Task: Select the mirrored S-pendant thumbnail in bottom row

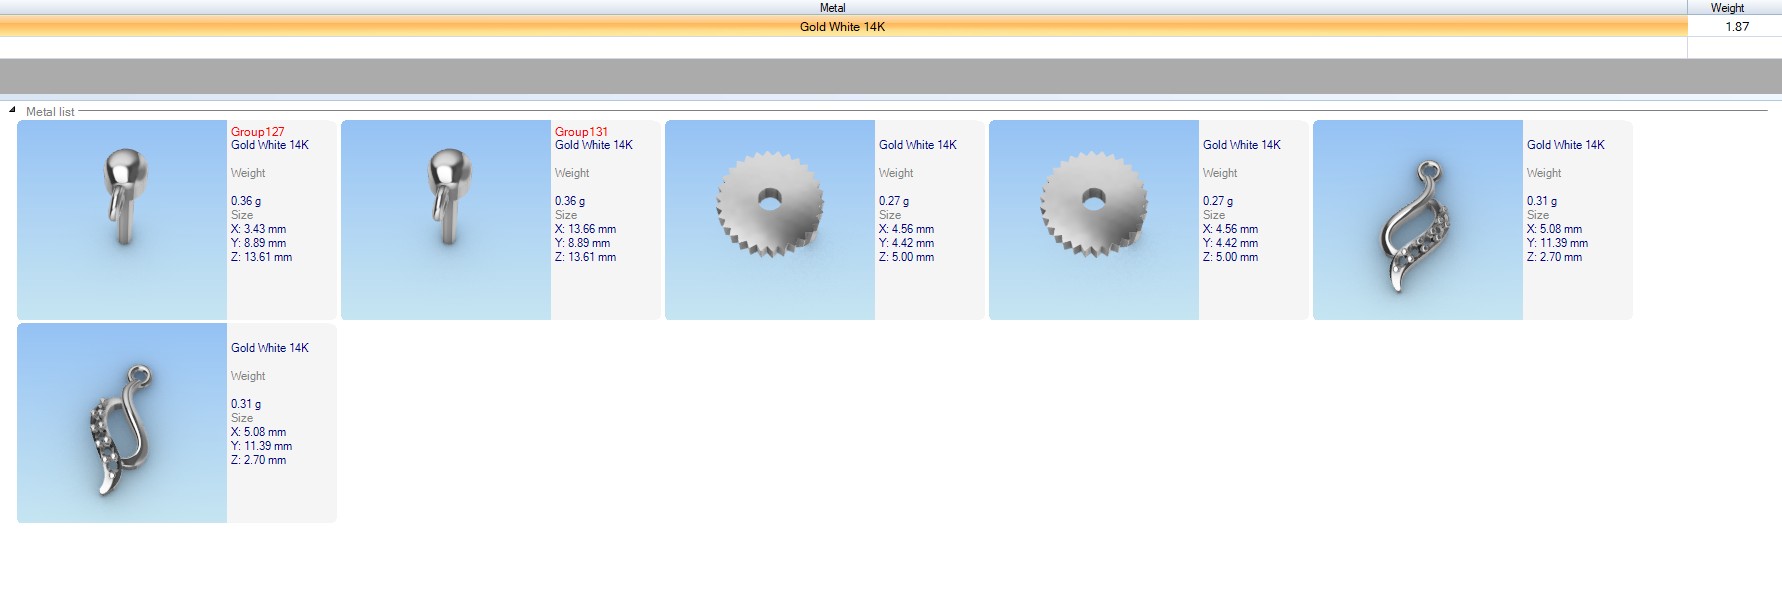Action: tap(122, 423)
